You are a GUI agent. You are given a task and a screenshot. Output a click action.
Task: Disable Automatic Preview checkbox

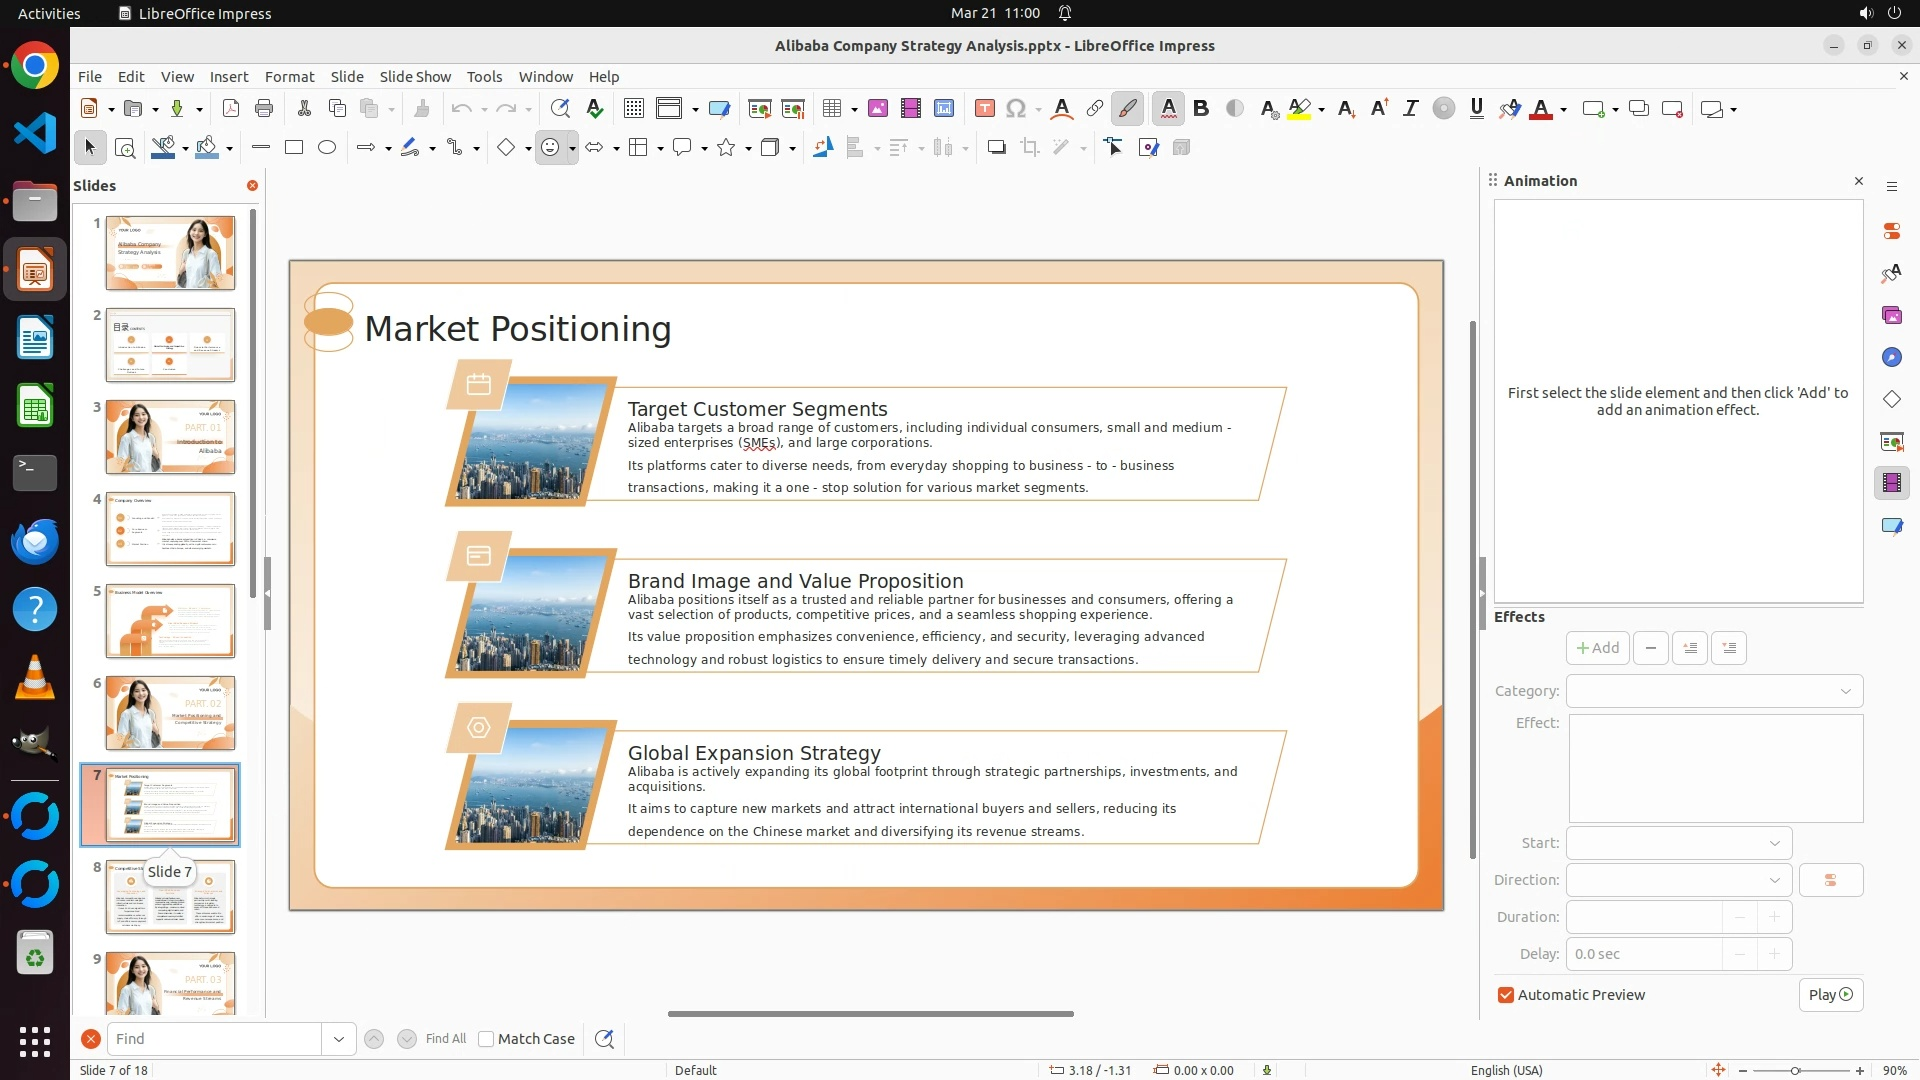click(x=1506, y=995)
